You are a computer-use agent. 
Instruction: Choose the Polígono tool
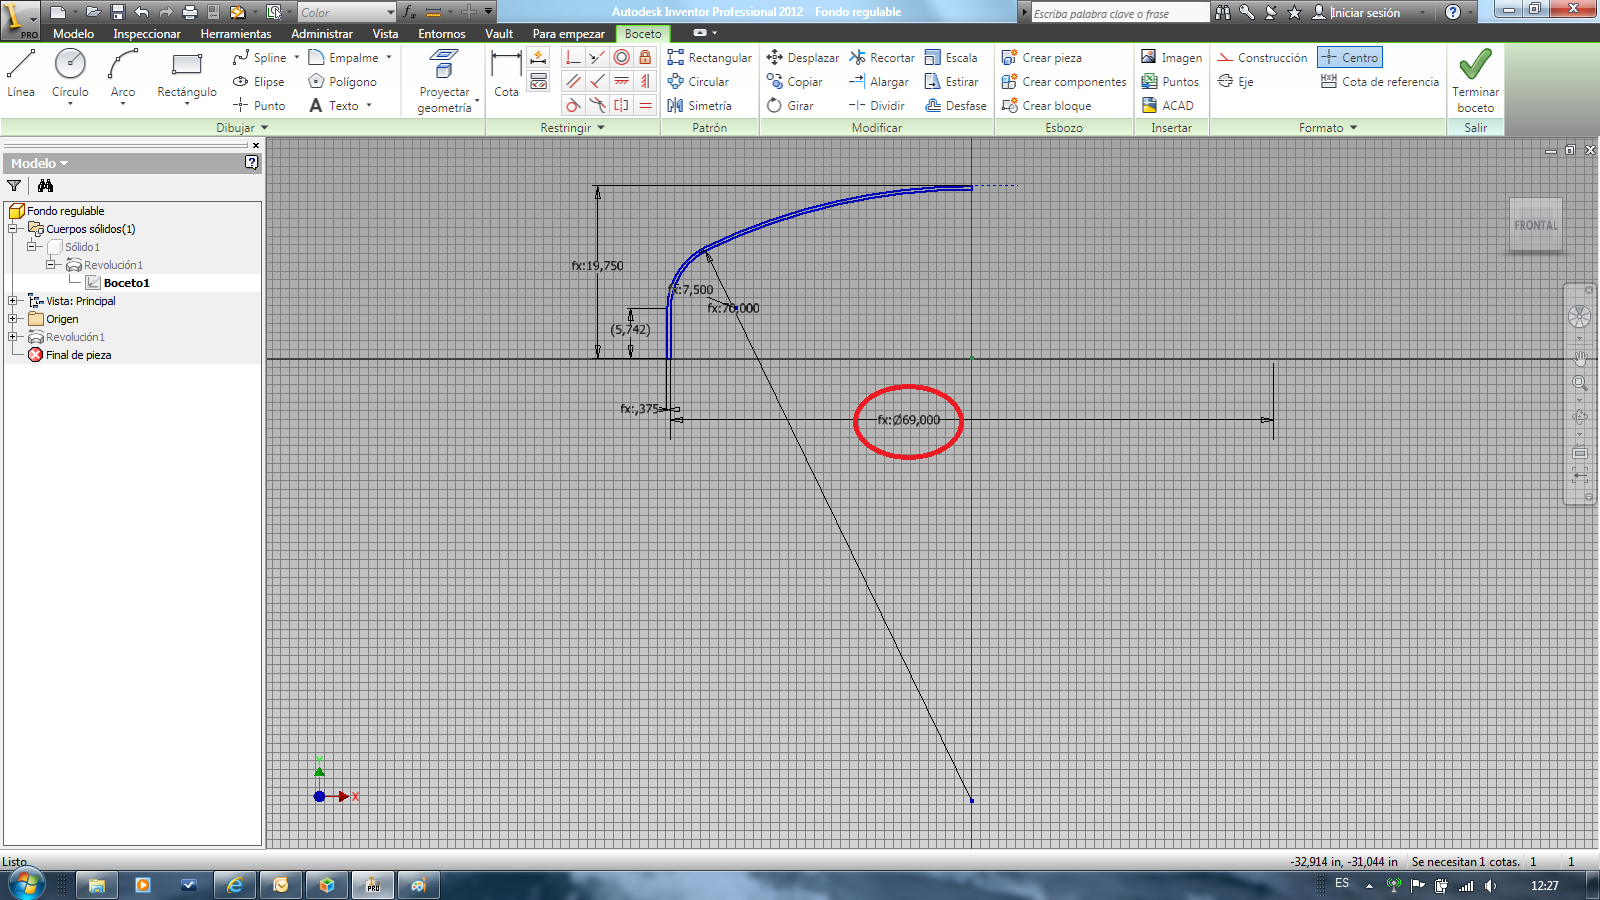point(342,82)
